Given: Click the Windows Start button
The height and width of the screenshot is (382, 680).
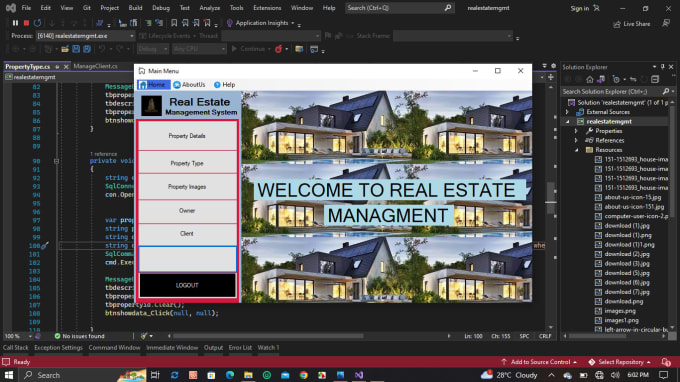Looking at the screenshot, I should click(x=9, y=375).
